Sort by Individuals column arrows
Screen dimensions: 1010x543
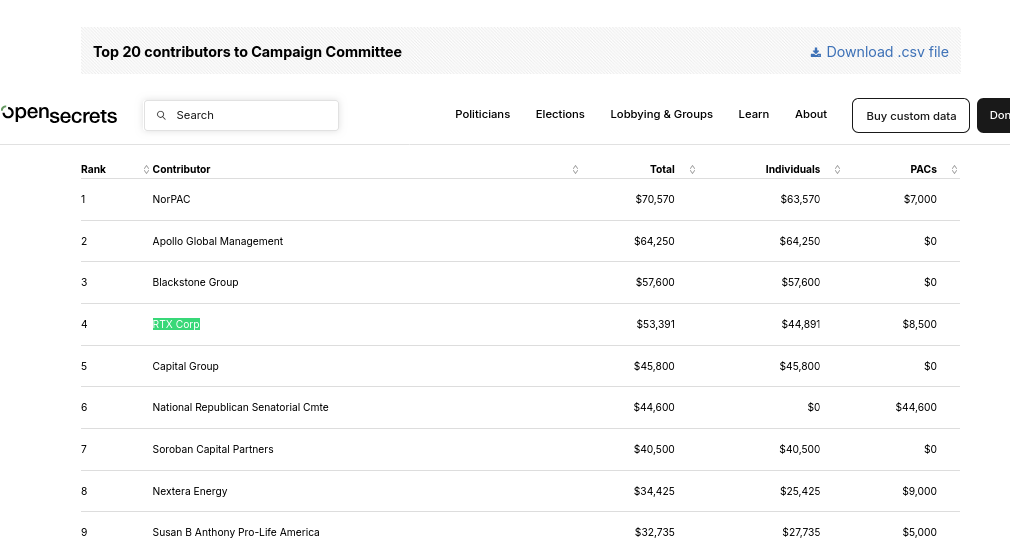837,169
